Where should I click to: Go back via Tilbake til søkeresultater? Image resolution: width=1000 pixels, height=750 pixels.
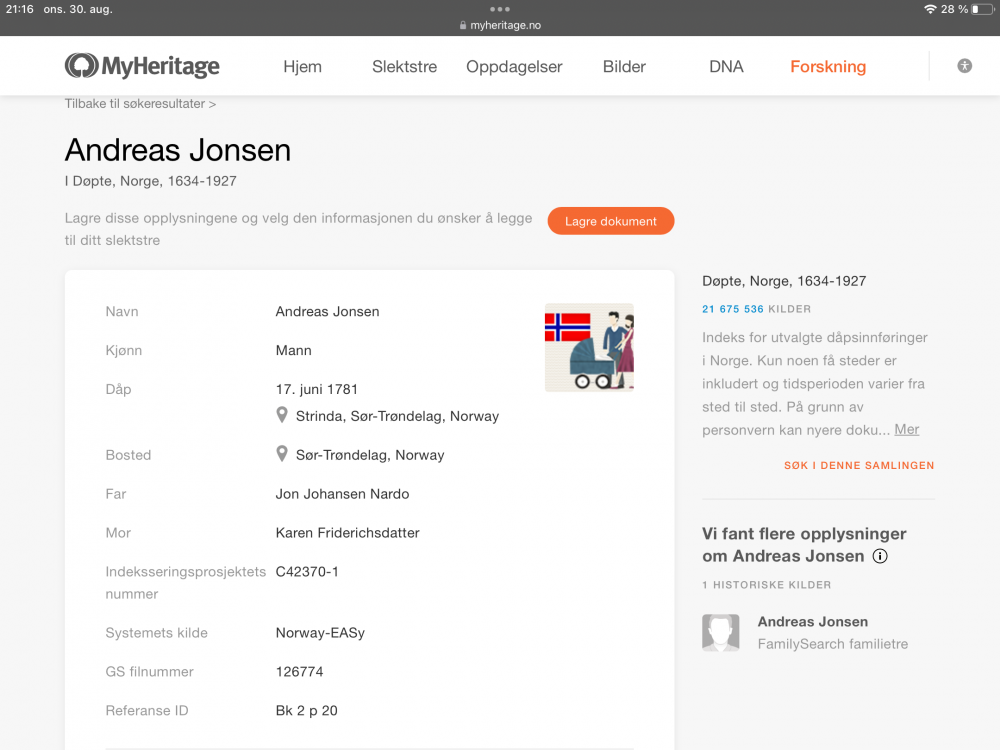(x=140, y=103)
